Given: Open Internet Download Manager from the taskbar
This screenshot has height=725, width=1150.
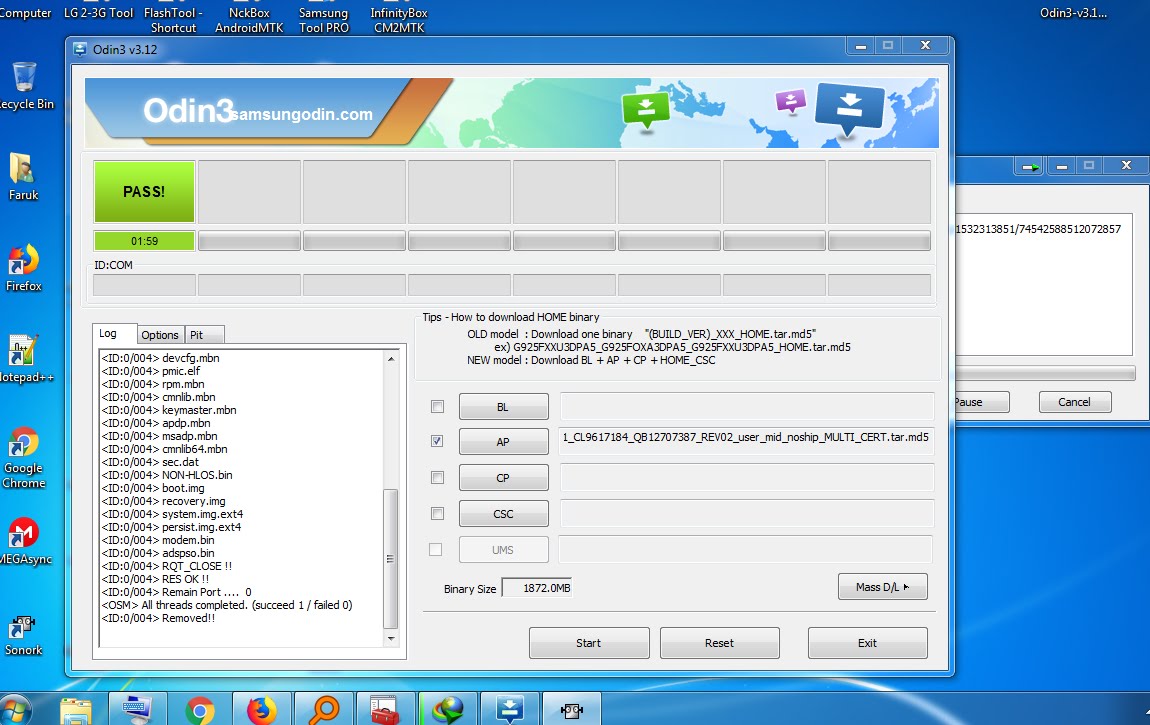Looking at the screenshot, I should point(448,709).
